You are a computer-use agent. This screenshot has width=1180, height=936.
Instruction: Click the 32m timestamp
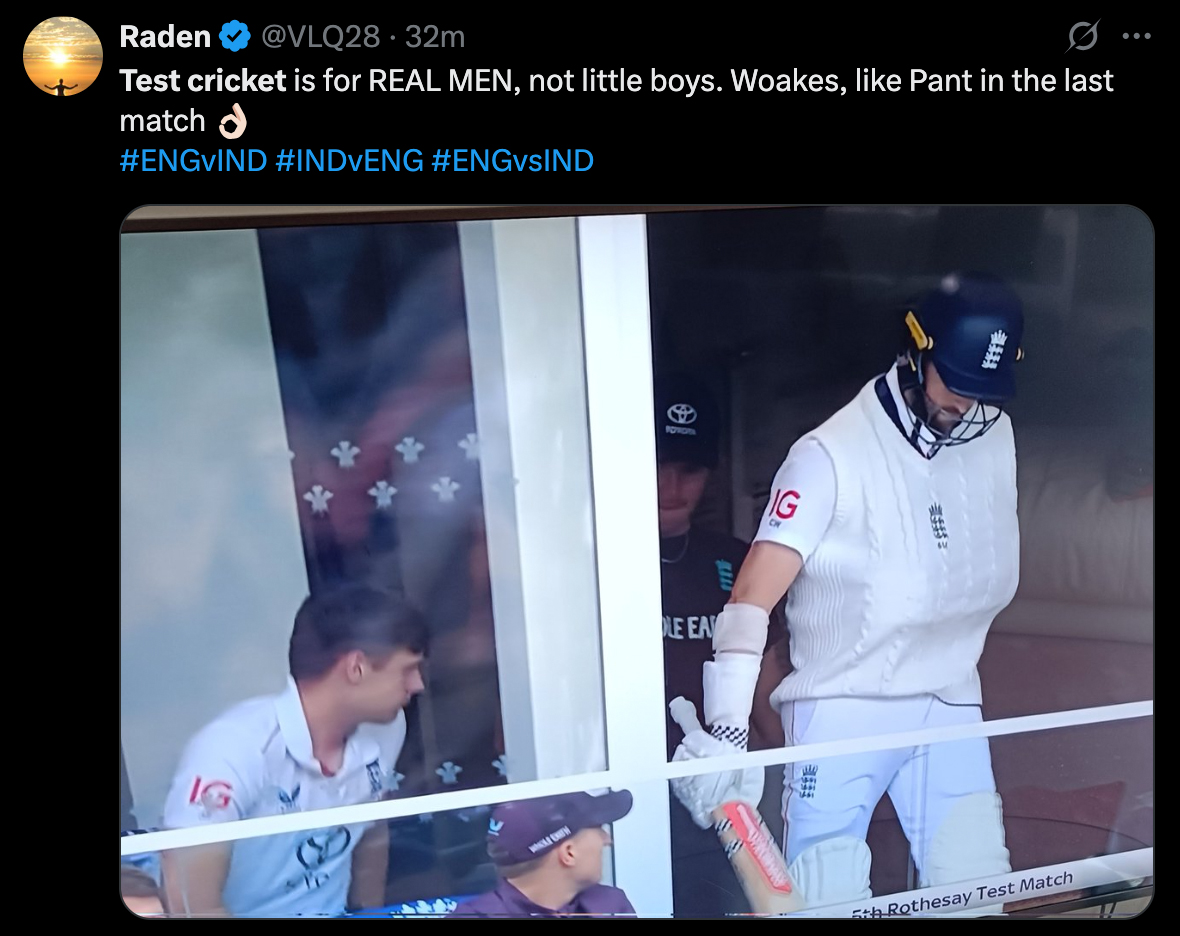[435, 36]
